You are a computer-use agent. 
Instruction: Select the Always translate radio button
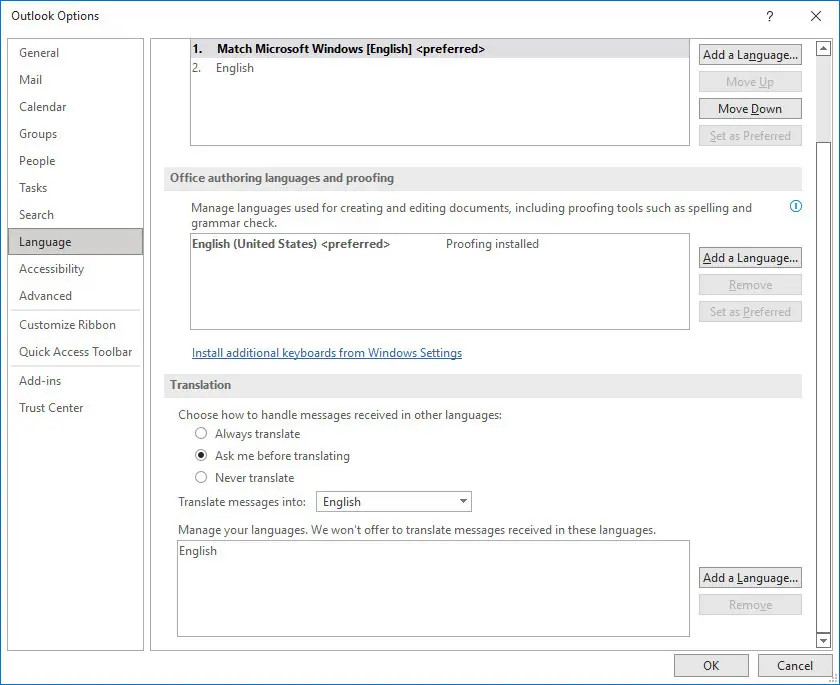tap(201, 434)
